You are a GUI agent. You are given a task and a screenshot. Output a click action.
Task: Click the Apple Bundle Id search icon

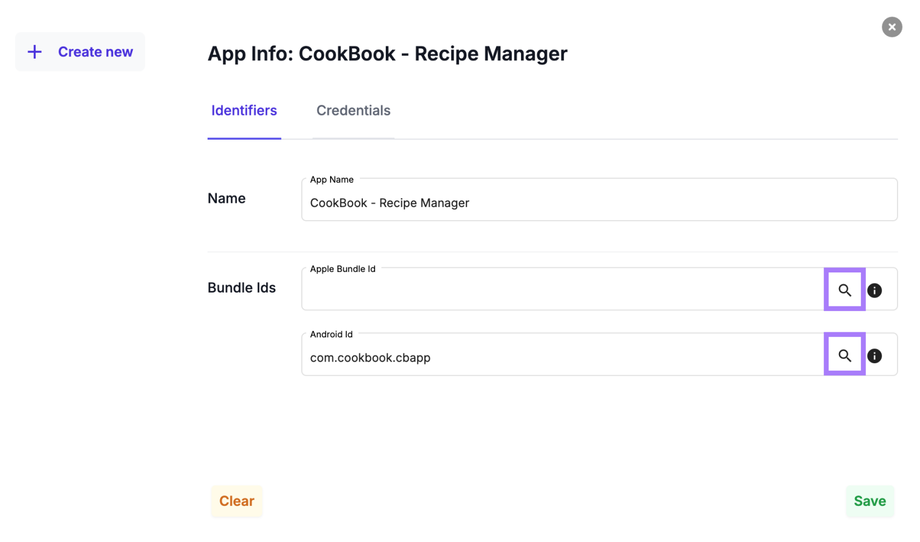[845, 290]
